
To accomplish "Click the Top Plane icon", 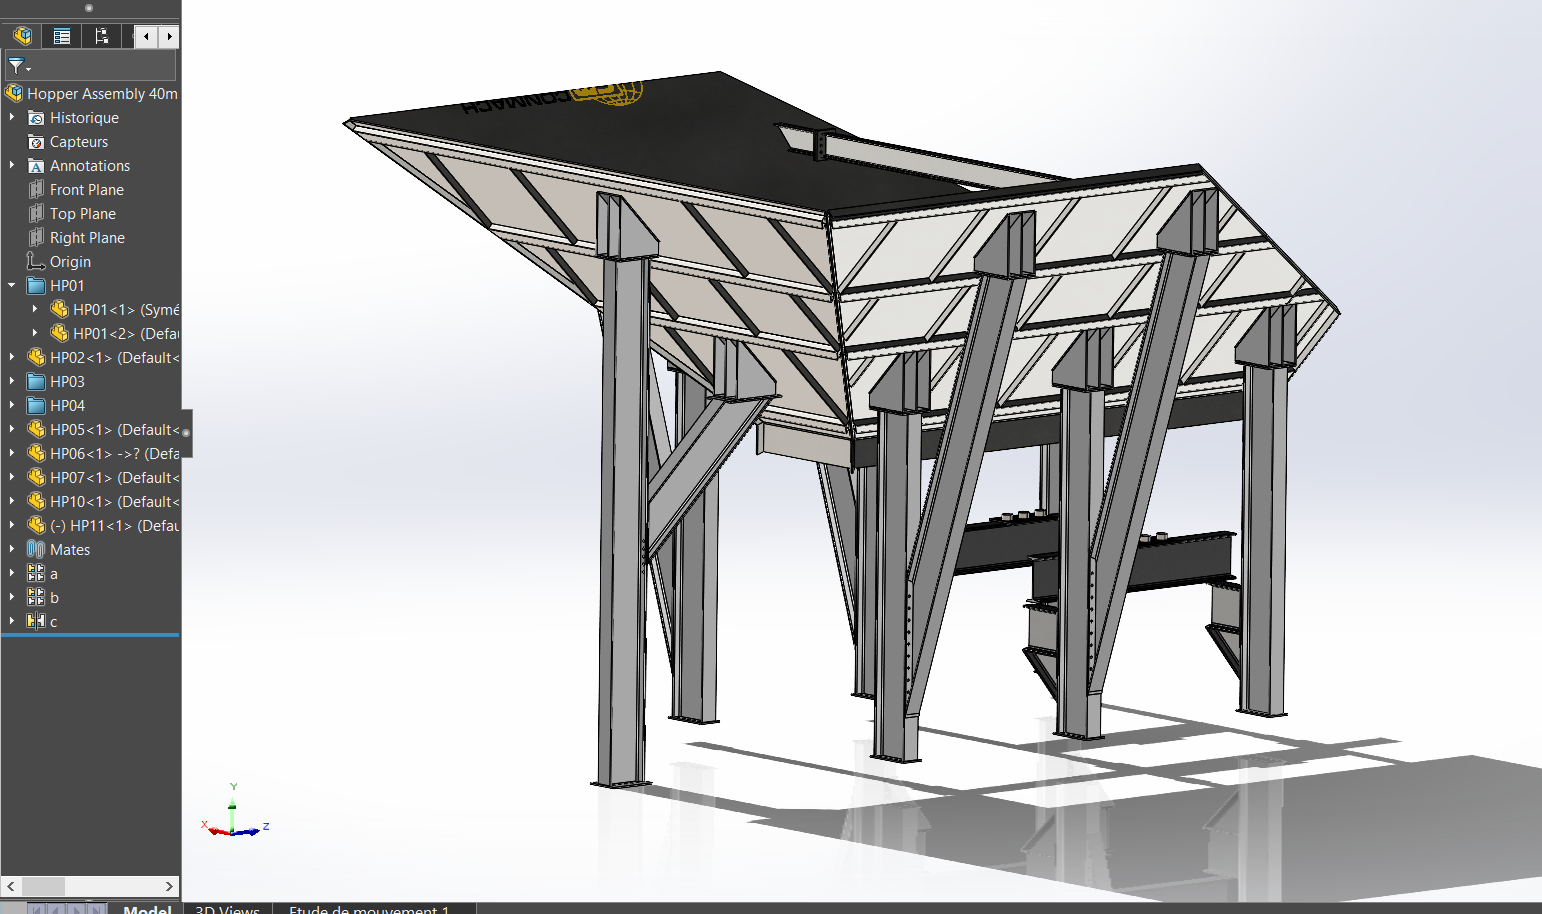I will click(x=36, y=213).
